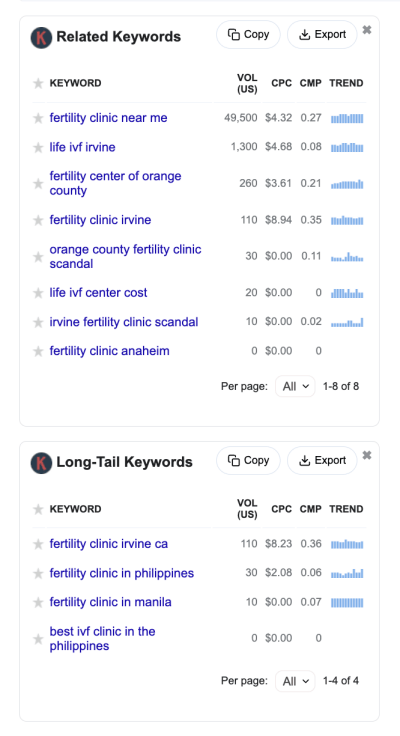Toggle star for 'fertility clinic in manila'
Image resolution: width=400 pixels, height=736 pixels.
(38, 603)
